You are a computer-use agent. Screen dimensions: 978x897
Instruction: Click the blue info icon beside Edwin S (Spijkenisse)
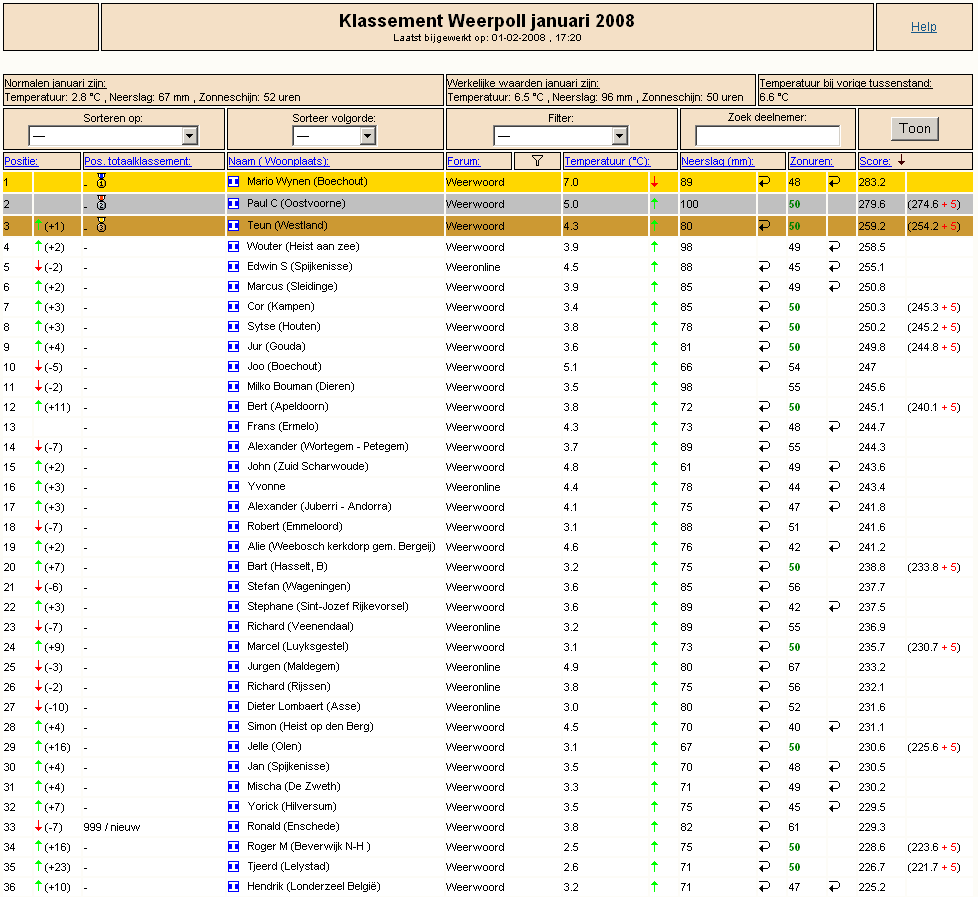[x=233, y=266]
